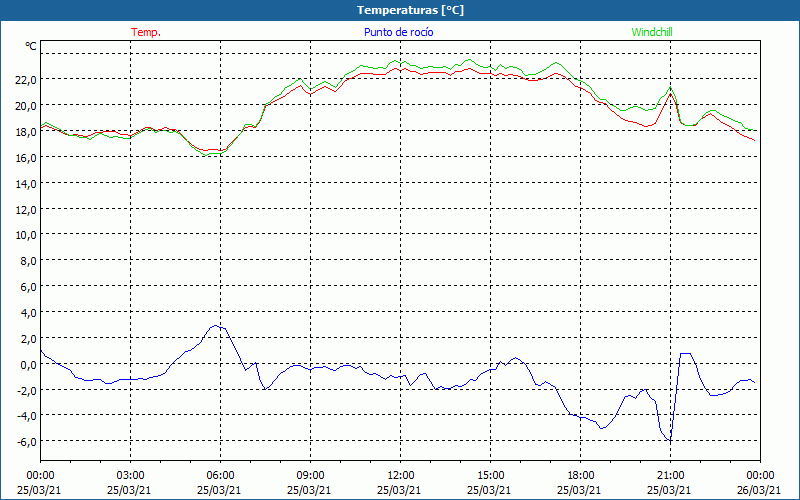Viewport: 800px width, 500px height.
Task: Click the 18,0 y-axis value
Action: pyautogui.click(x=26, y=132)
